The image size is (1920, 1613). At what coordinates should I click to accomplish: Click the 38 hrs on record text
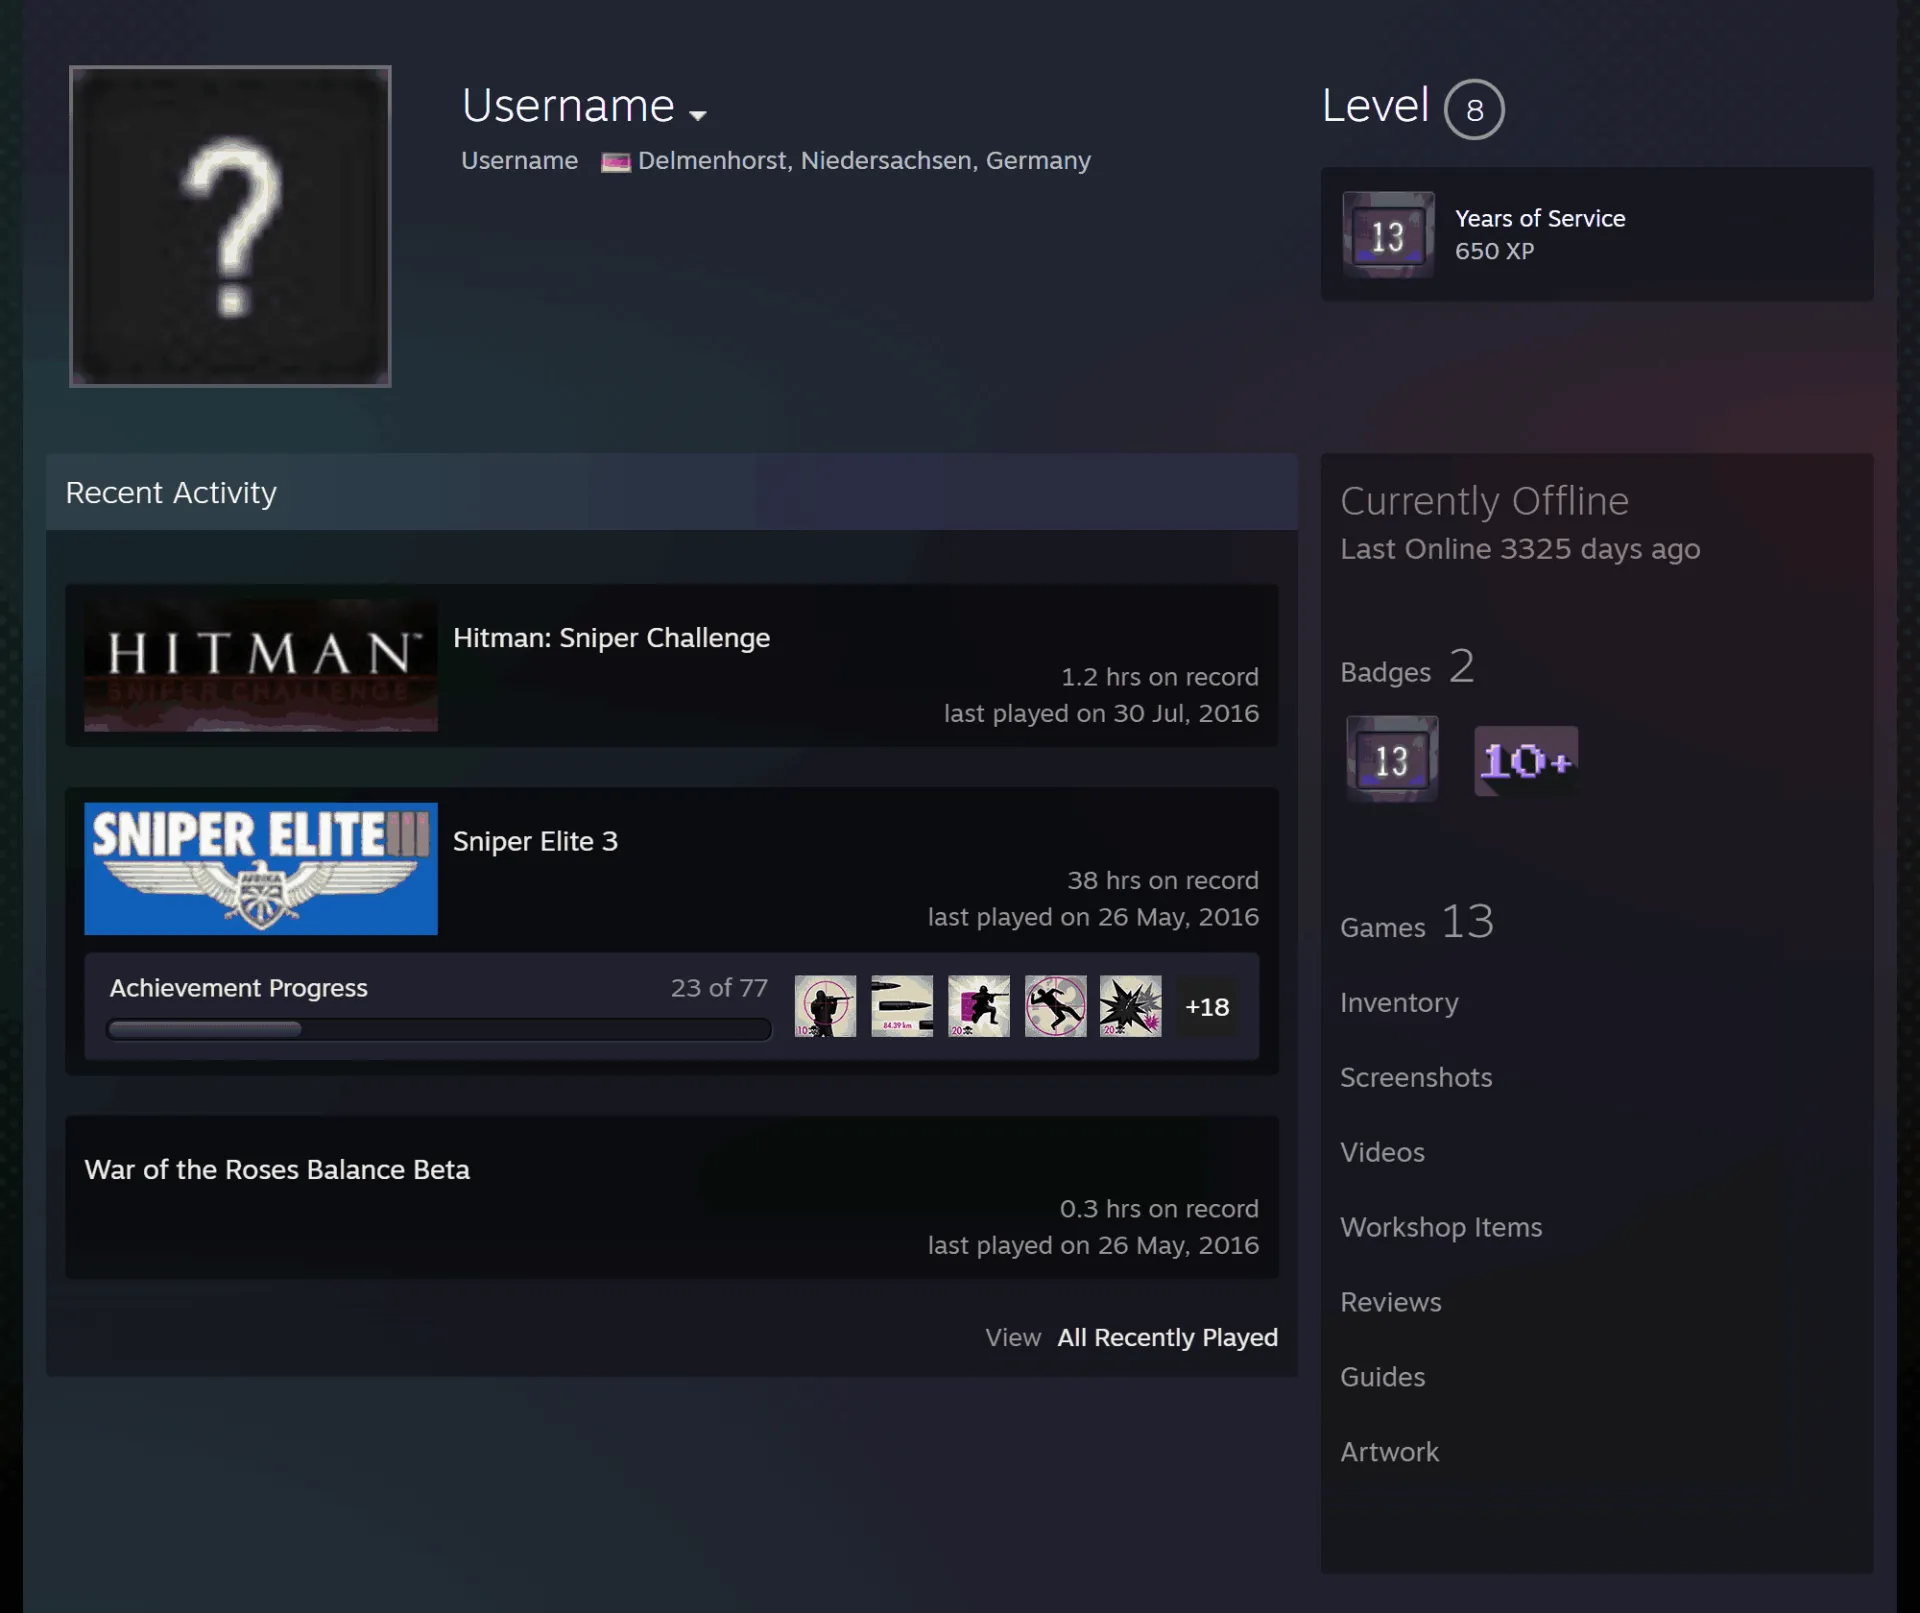point(1163,881)
